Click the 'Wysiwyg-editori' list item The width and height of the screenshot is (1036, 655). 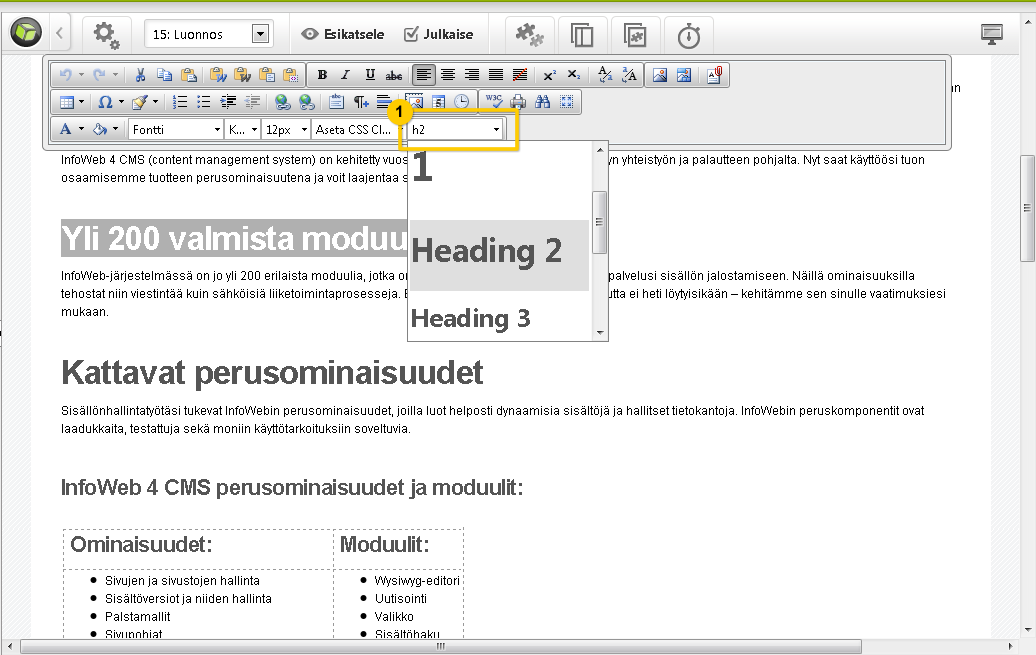click(x=417, y=581)
